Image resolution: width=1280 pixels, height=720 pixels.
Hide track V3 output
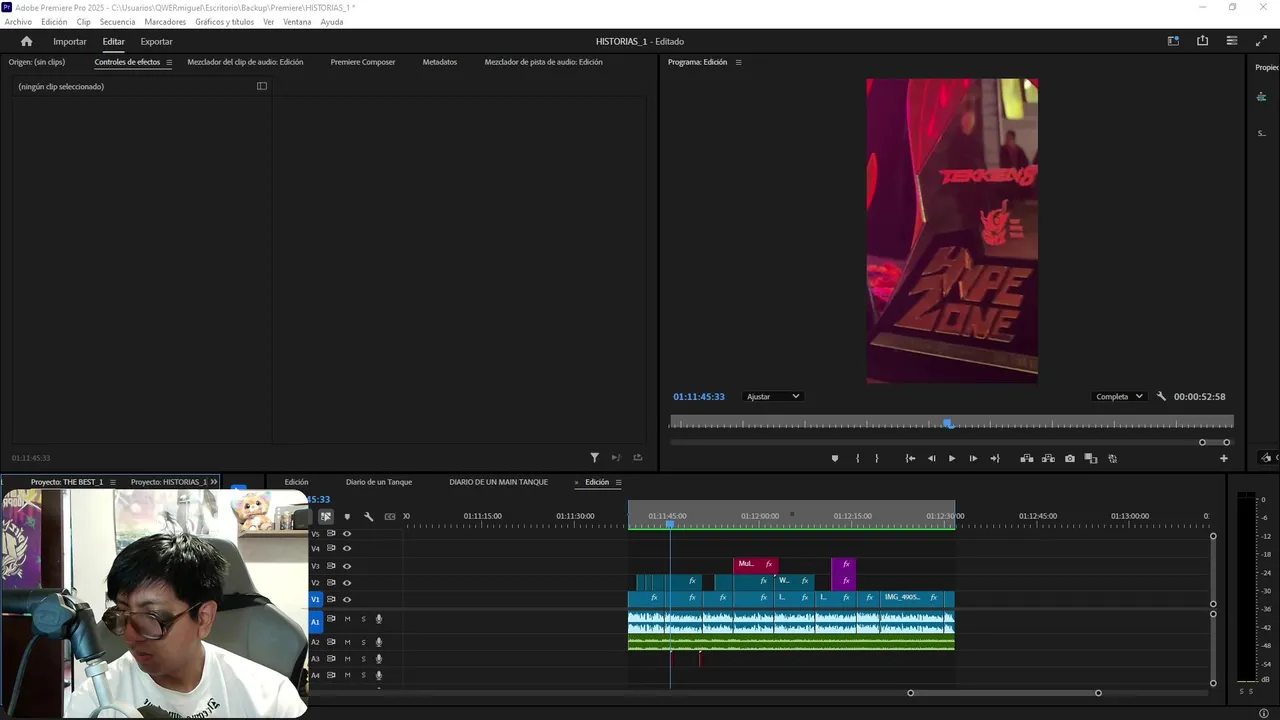coord(347,566)
